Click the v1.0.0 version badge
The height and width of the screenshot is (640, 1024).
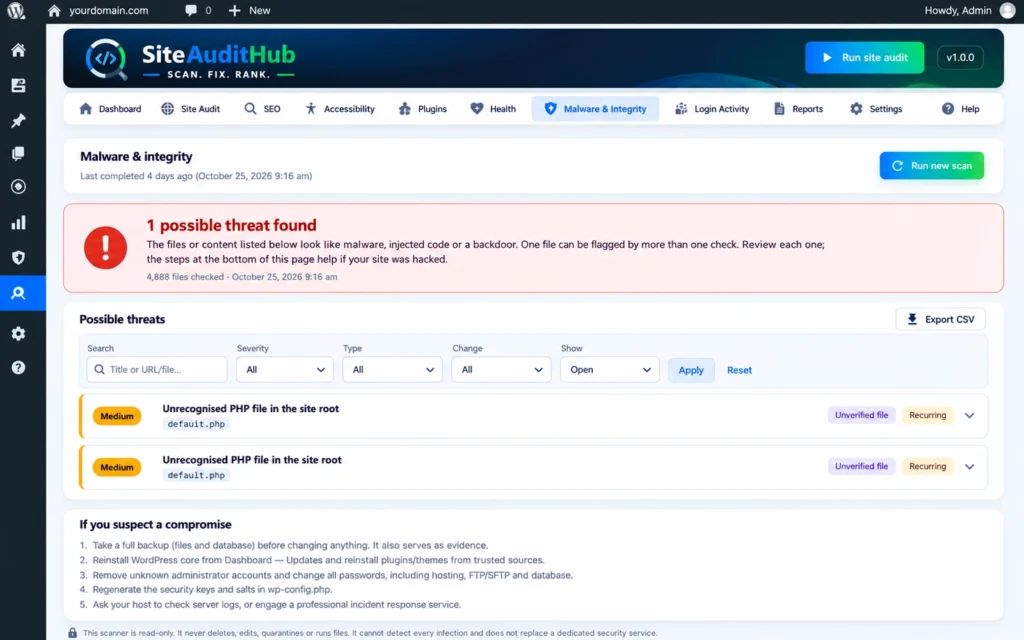[x=960, y=57]
